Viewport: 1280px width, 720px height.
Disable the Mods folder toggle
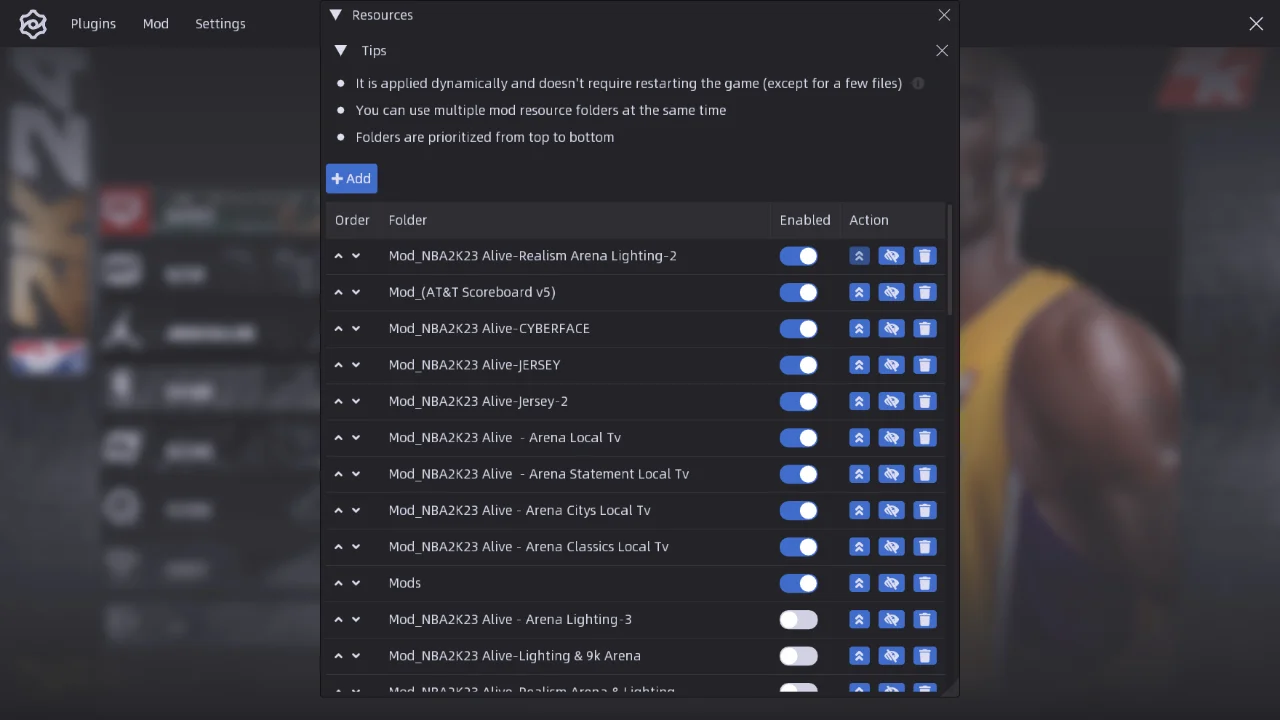[x=799, y=583]
